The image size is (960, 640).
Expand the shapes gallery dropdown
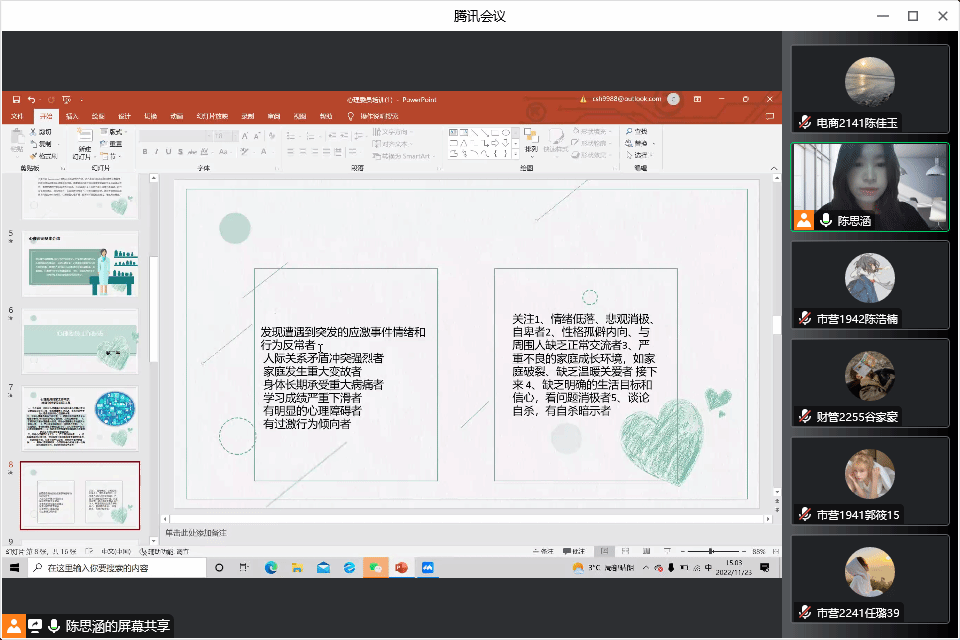pyautogui.click(x=513, y=155)
